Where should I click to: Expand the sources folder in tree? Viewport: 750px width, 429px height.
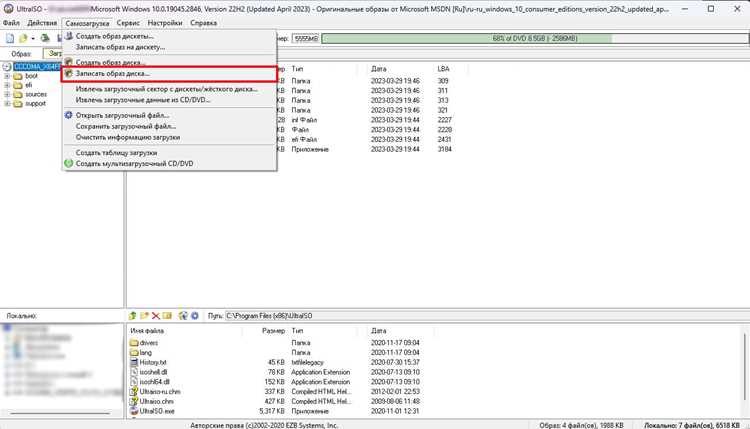point(7,94)
